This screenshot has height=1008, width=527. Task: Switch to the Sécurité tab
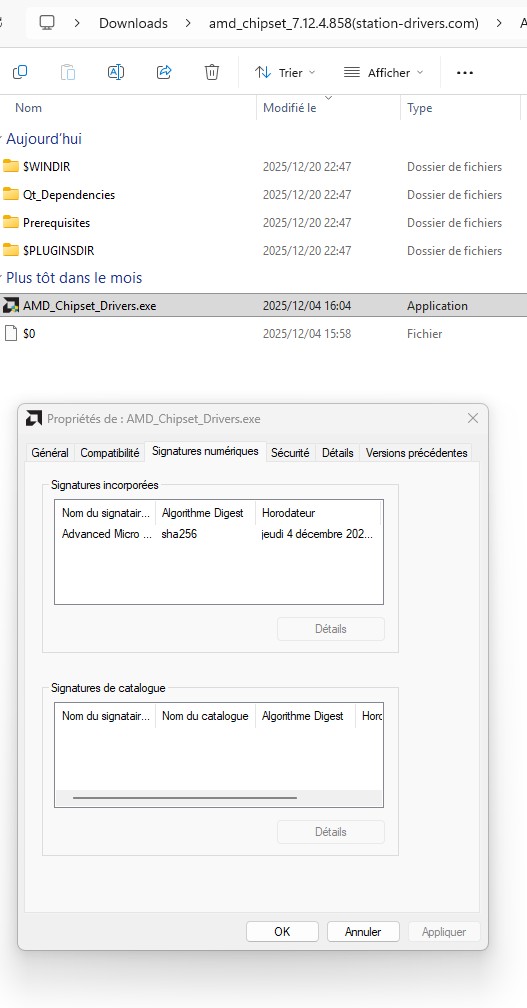coord(290,453)
